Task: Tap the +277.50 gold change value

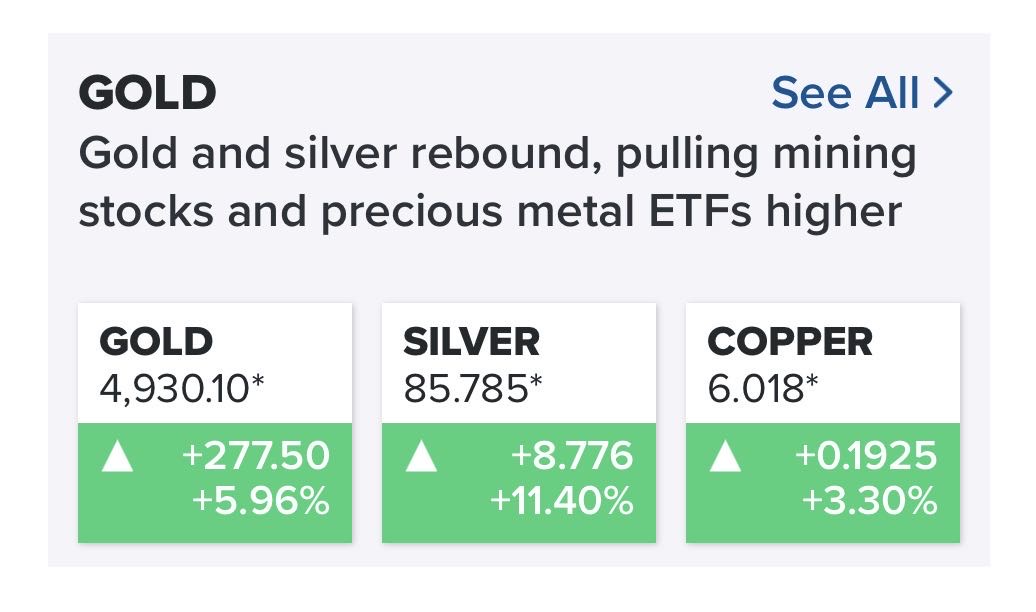Action: pyautogui.click(x=255, y=457)
